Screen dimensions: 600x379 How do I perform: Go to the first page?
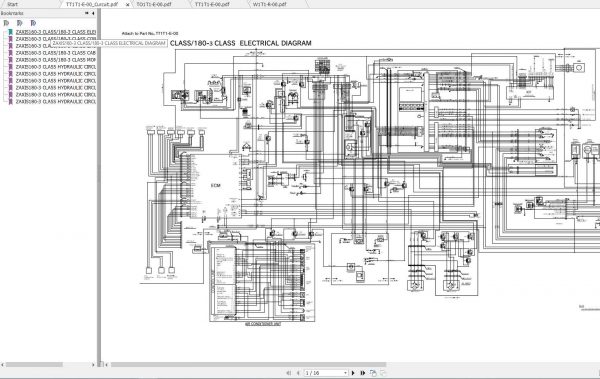(289, 372)
